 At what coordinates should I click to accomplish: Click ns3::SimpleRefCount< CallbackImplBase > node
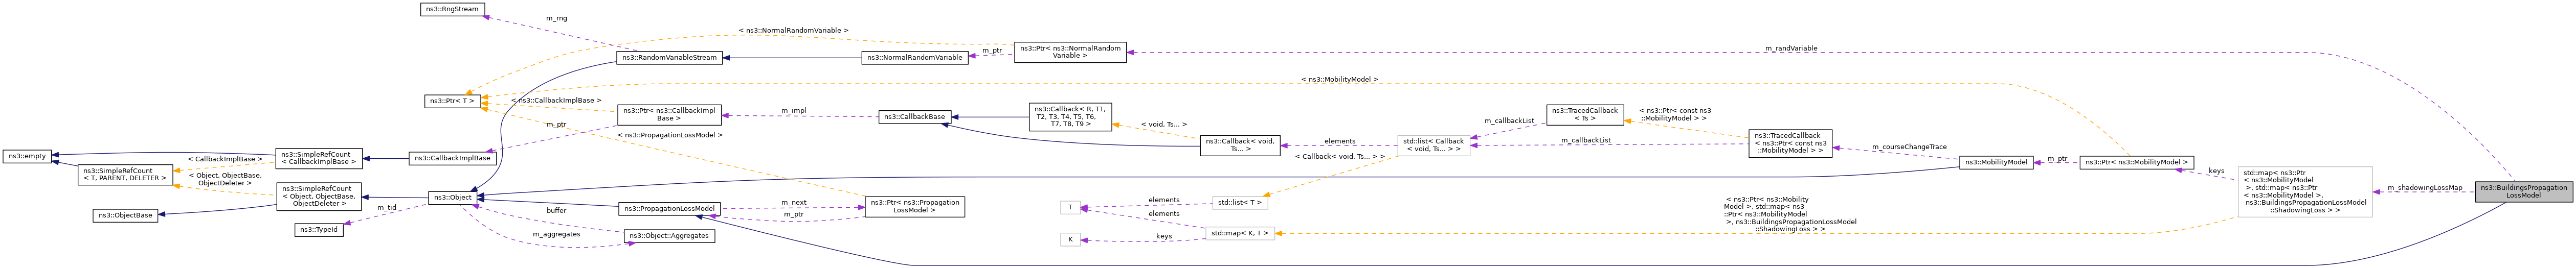[x=318, y=158]
